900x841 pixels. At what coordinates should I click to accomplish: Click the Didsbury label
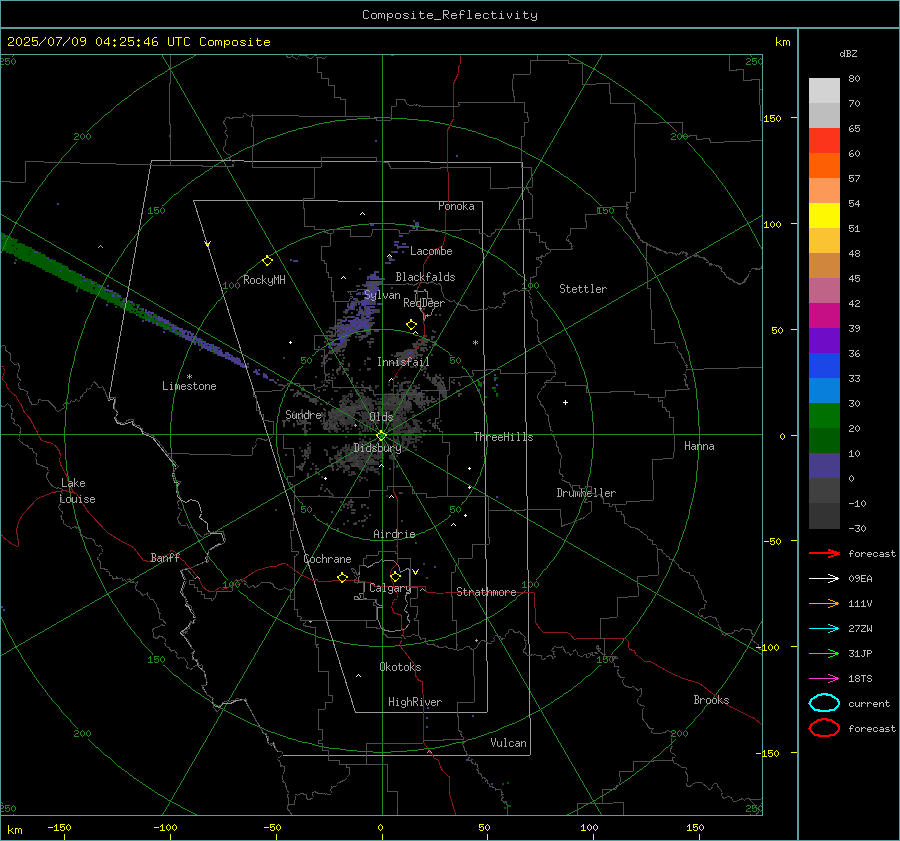point(377,448)
